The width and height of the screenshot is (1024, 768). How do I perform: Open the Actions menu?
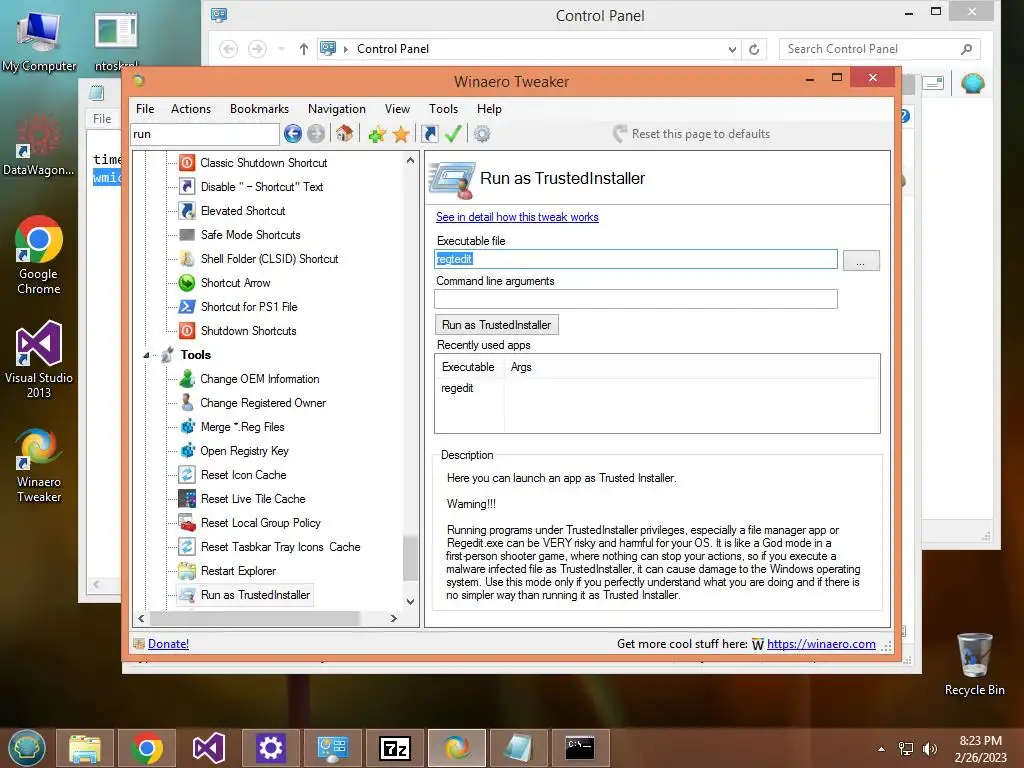(x=191, y=109)
